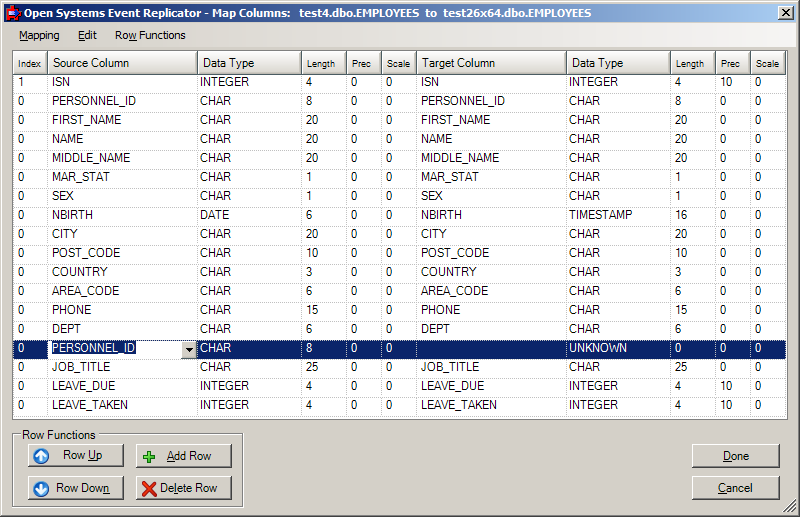
Task: Click the Index column header
Action: click(x=30, y=63)
